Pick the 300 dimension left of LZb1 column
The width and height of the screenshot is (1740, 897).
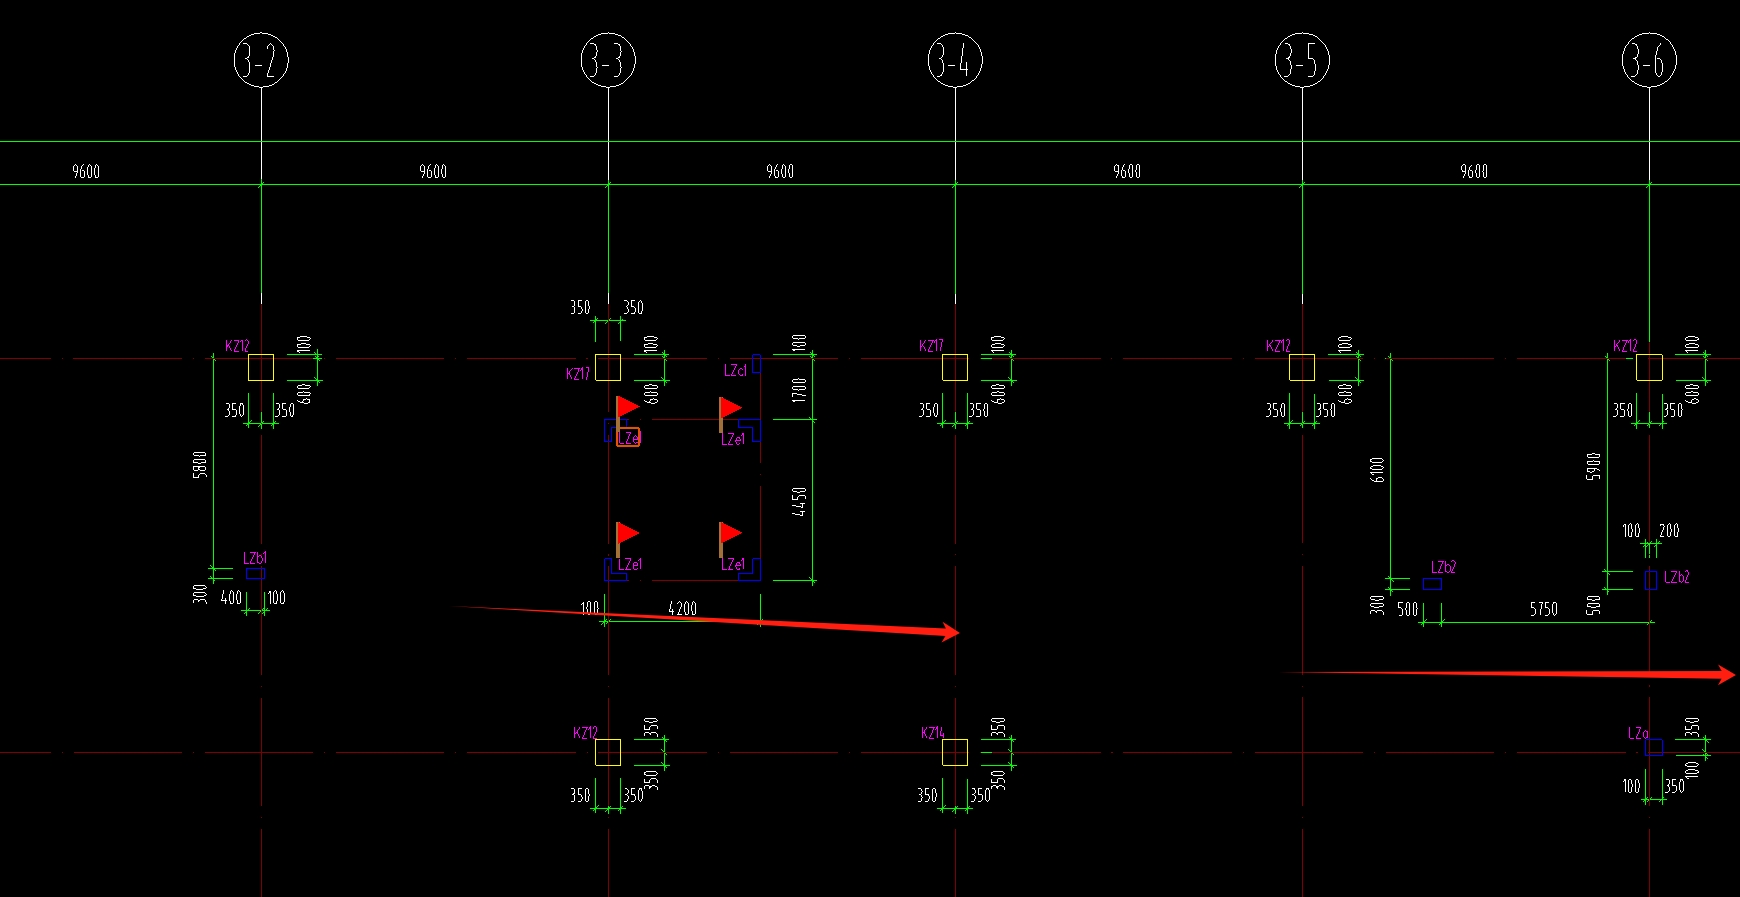200,594
